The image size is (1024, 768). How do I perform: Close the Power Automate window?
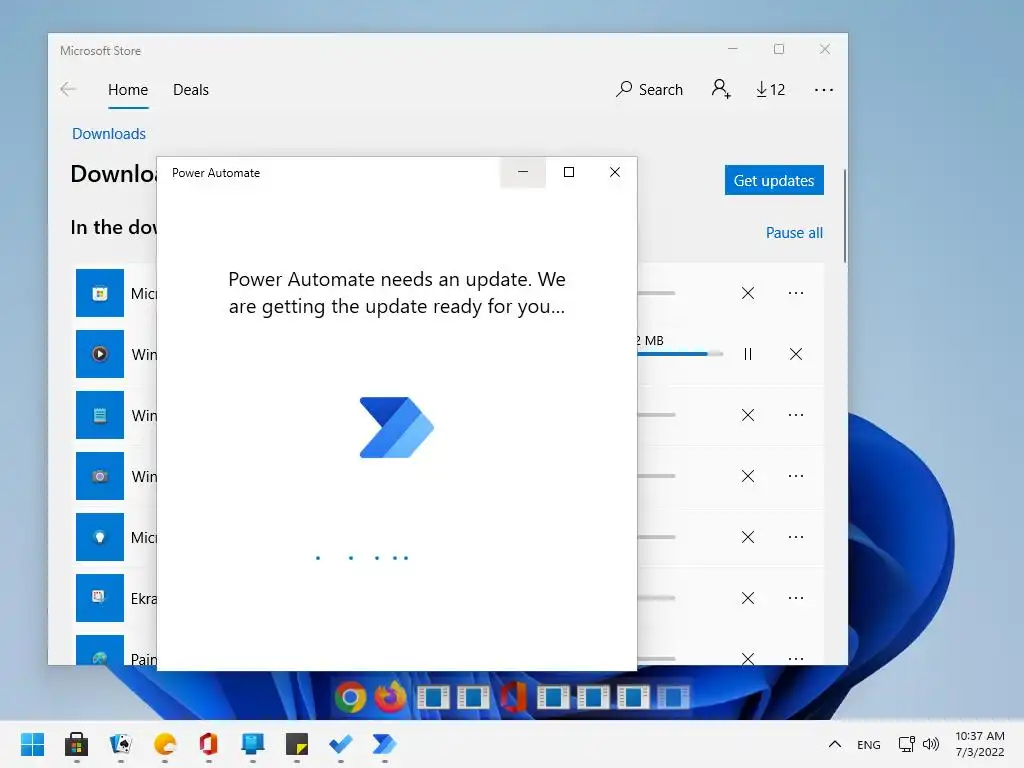[615, 172]
